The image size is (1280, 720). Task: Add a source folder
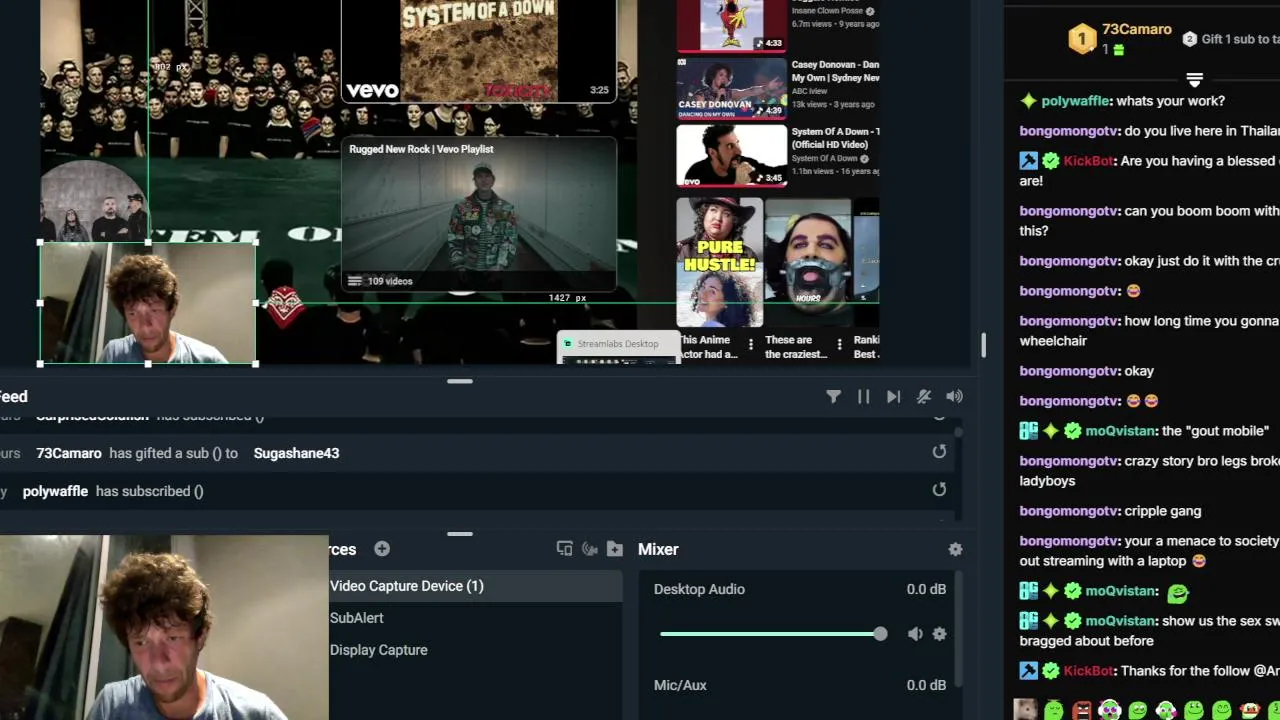615,549
